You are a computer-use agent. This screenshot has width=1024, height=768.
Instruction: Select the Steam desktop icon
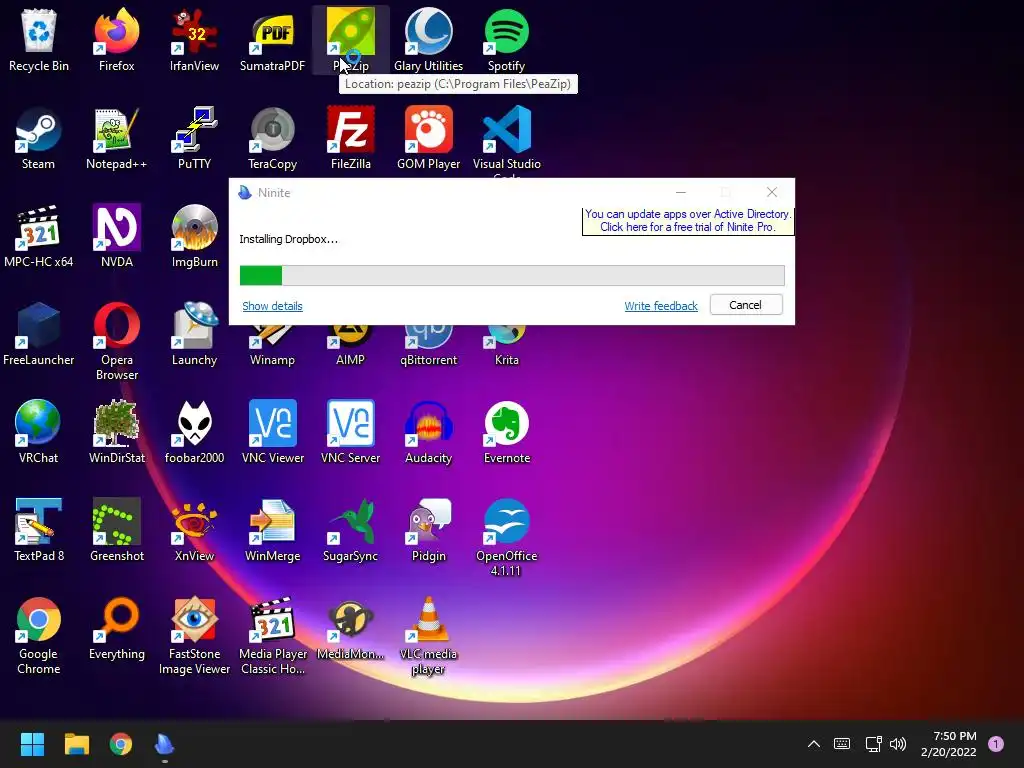[x=38, y=138]
